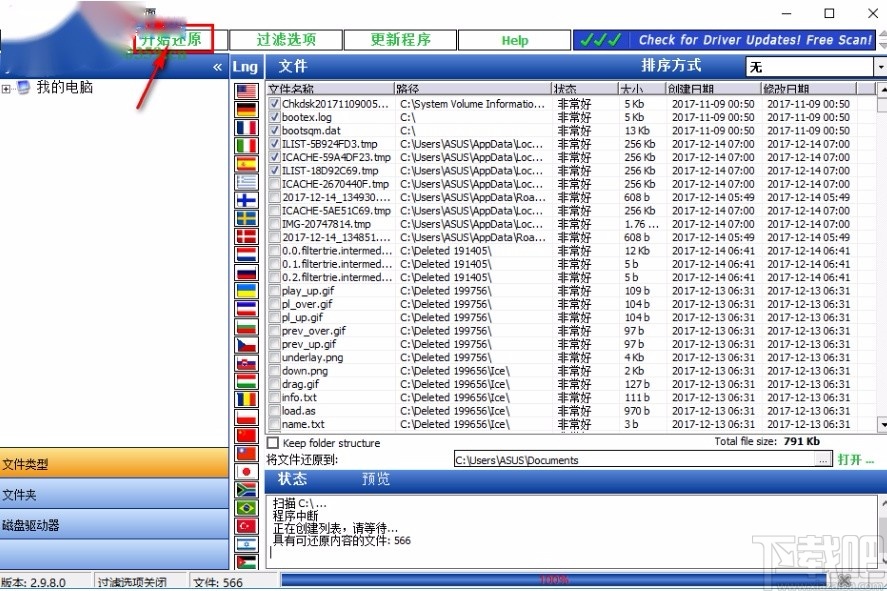Select the Italian language flag

pyautogui.click(x=246, y=146)
